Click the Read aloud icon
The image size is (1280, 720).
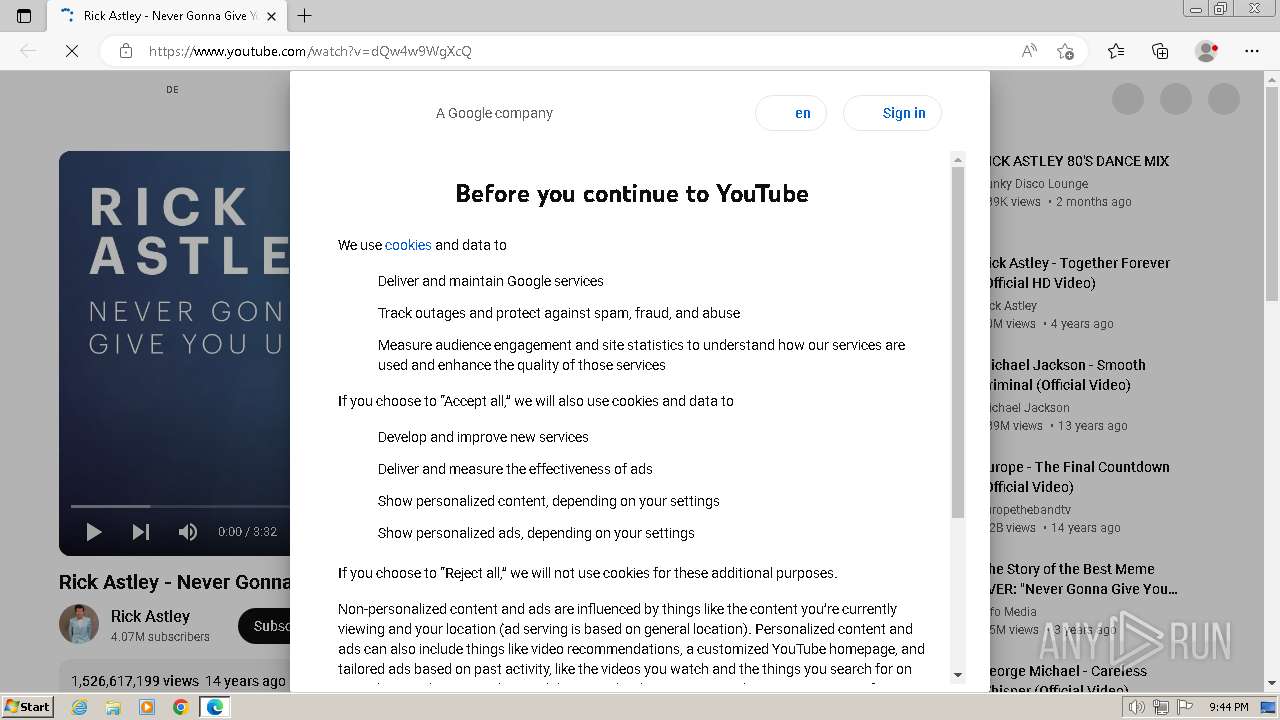tap(1029, 51)
